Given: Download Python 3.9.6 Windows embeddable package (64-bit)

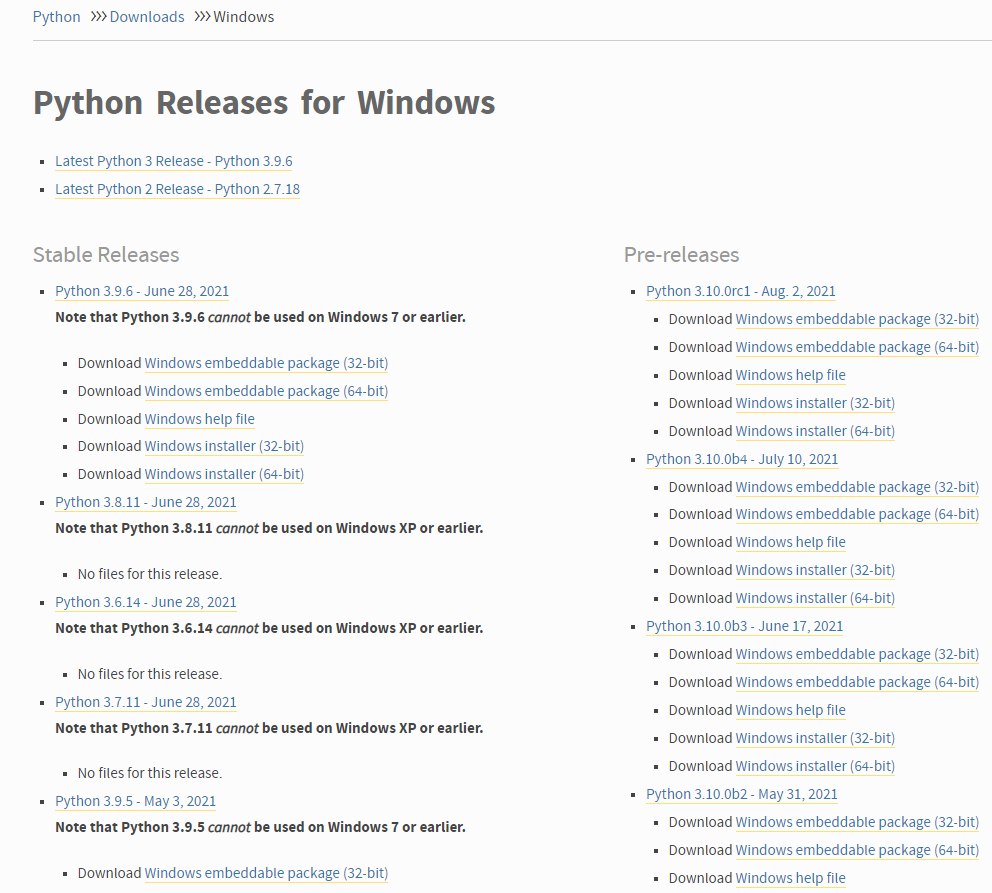Looking at the screenshot, I should [266, 391].
